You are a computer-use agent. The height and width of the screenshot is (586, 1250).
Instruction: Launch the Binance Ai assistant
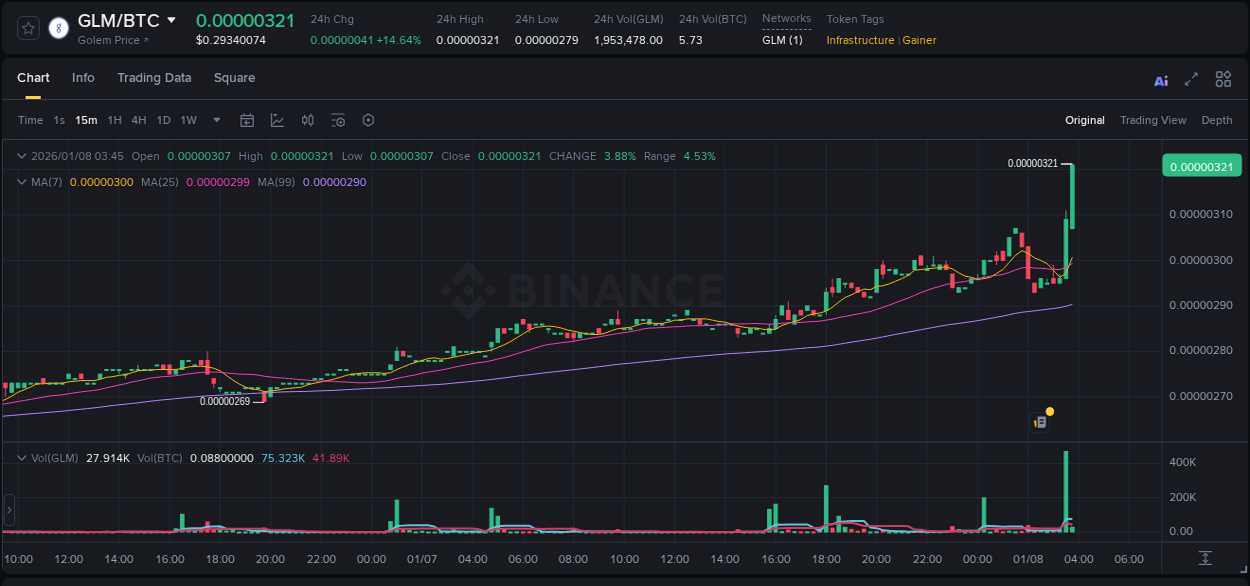click(x=1160, y=79)
